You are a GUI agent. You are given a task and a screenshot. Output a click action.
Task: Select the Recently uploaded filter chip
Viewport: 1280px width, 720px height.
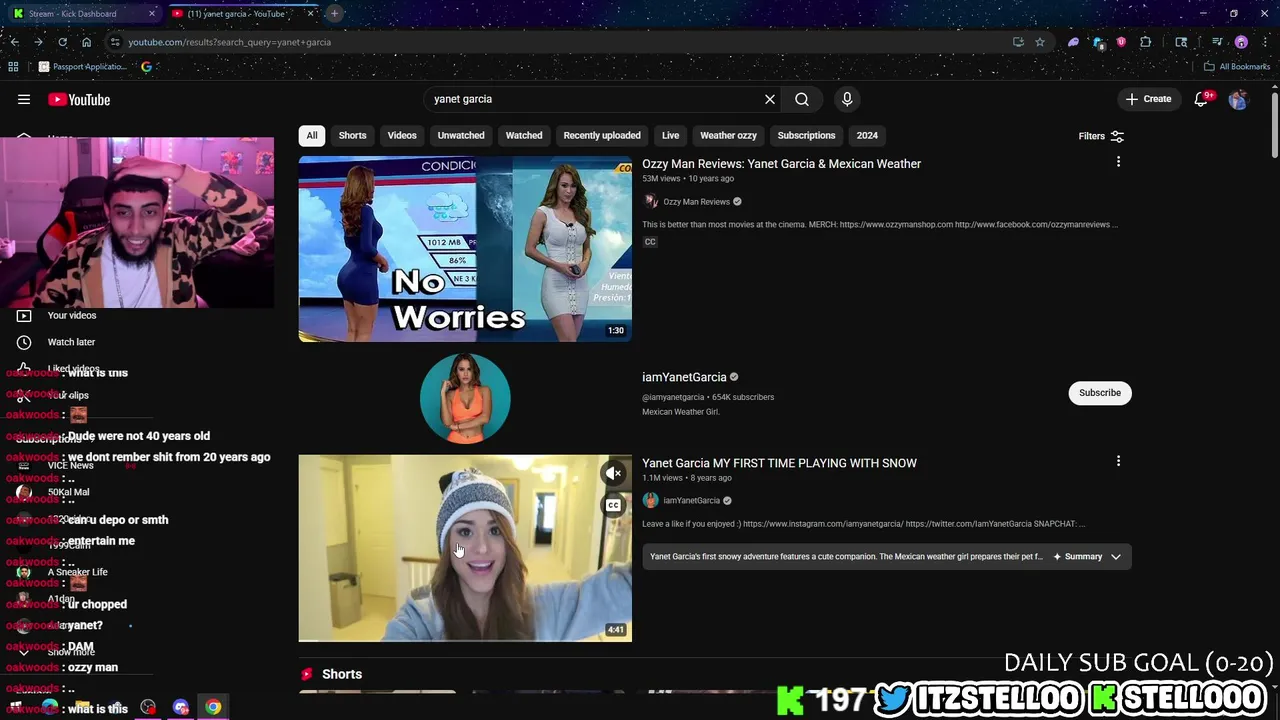point(602,136)
